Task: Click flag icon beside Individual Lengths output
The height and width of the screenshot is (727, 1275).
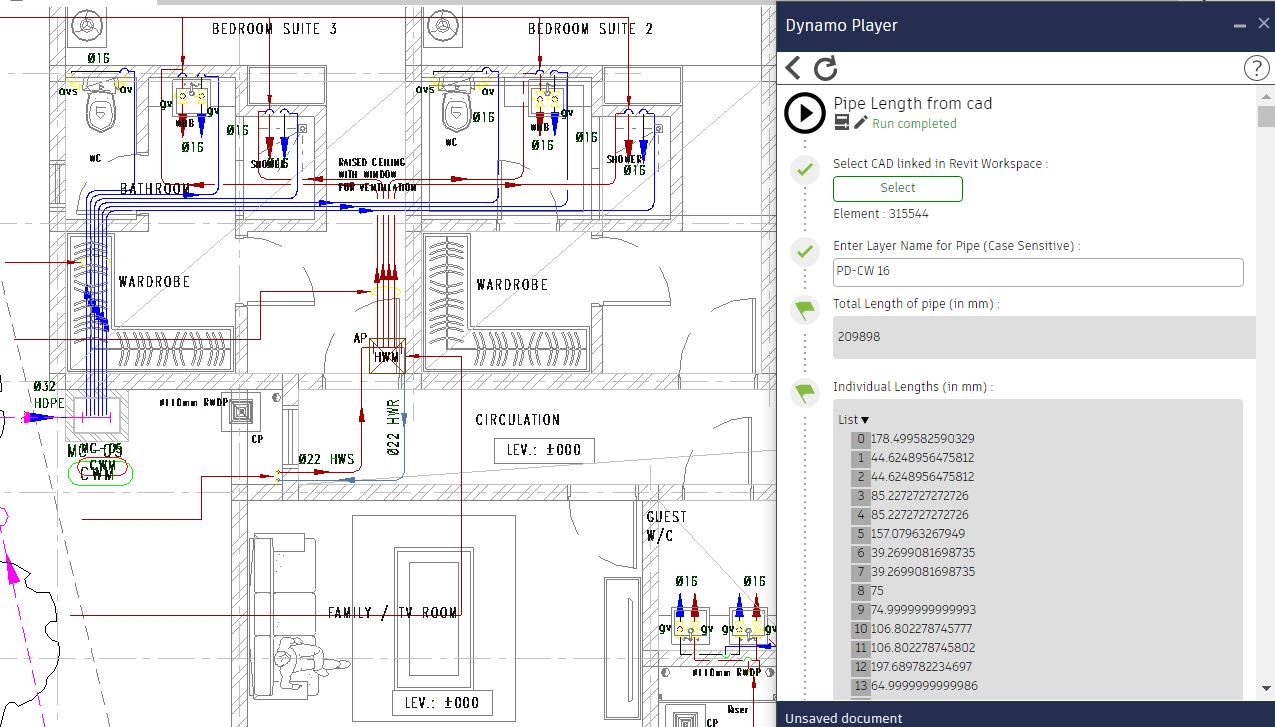Action: 805,392
